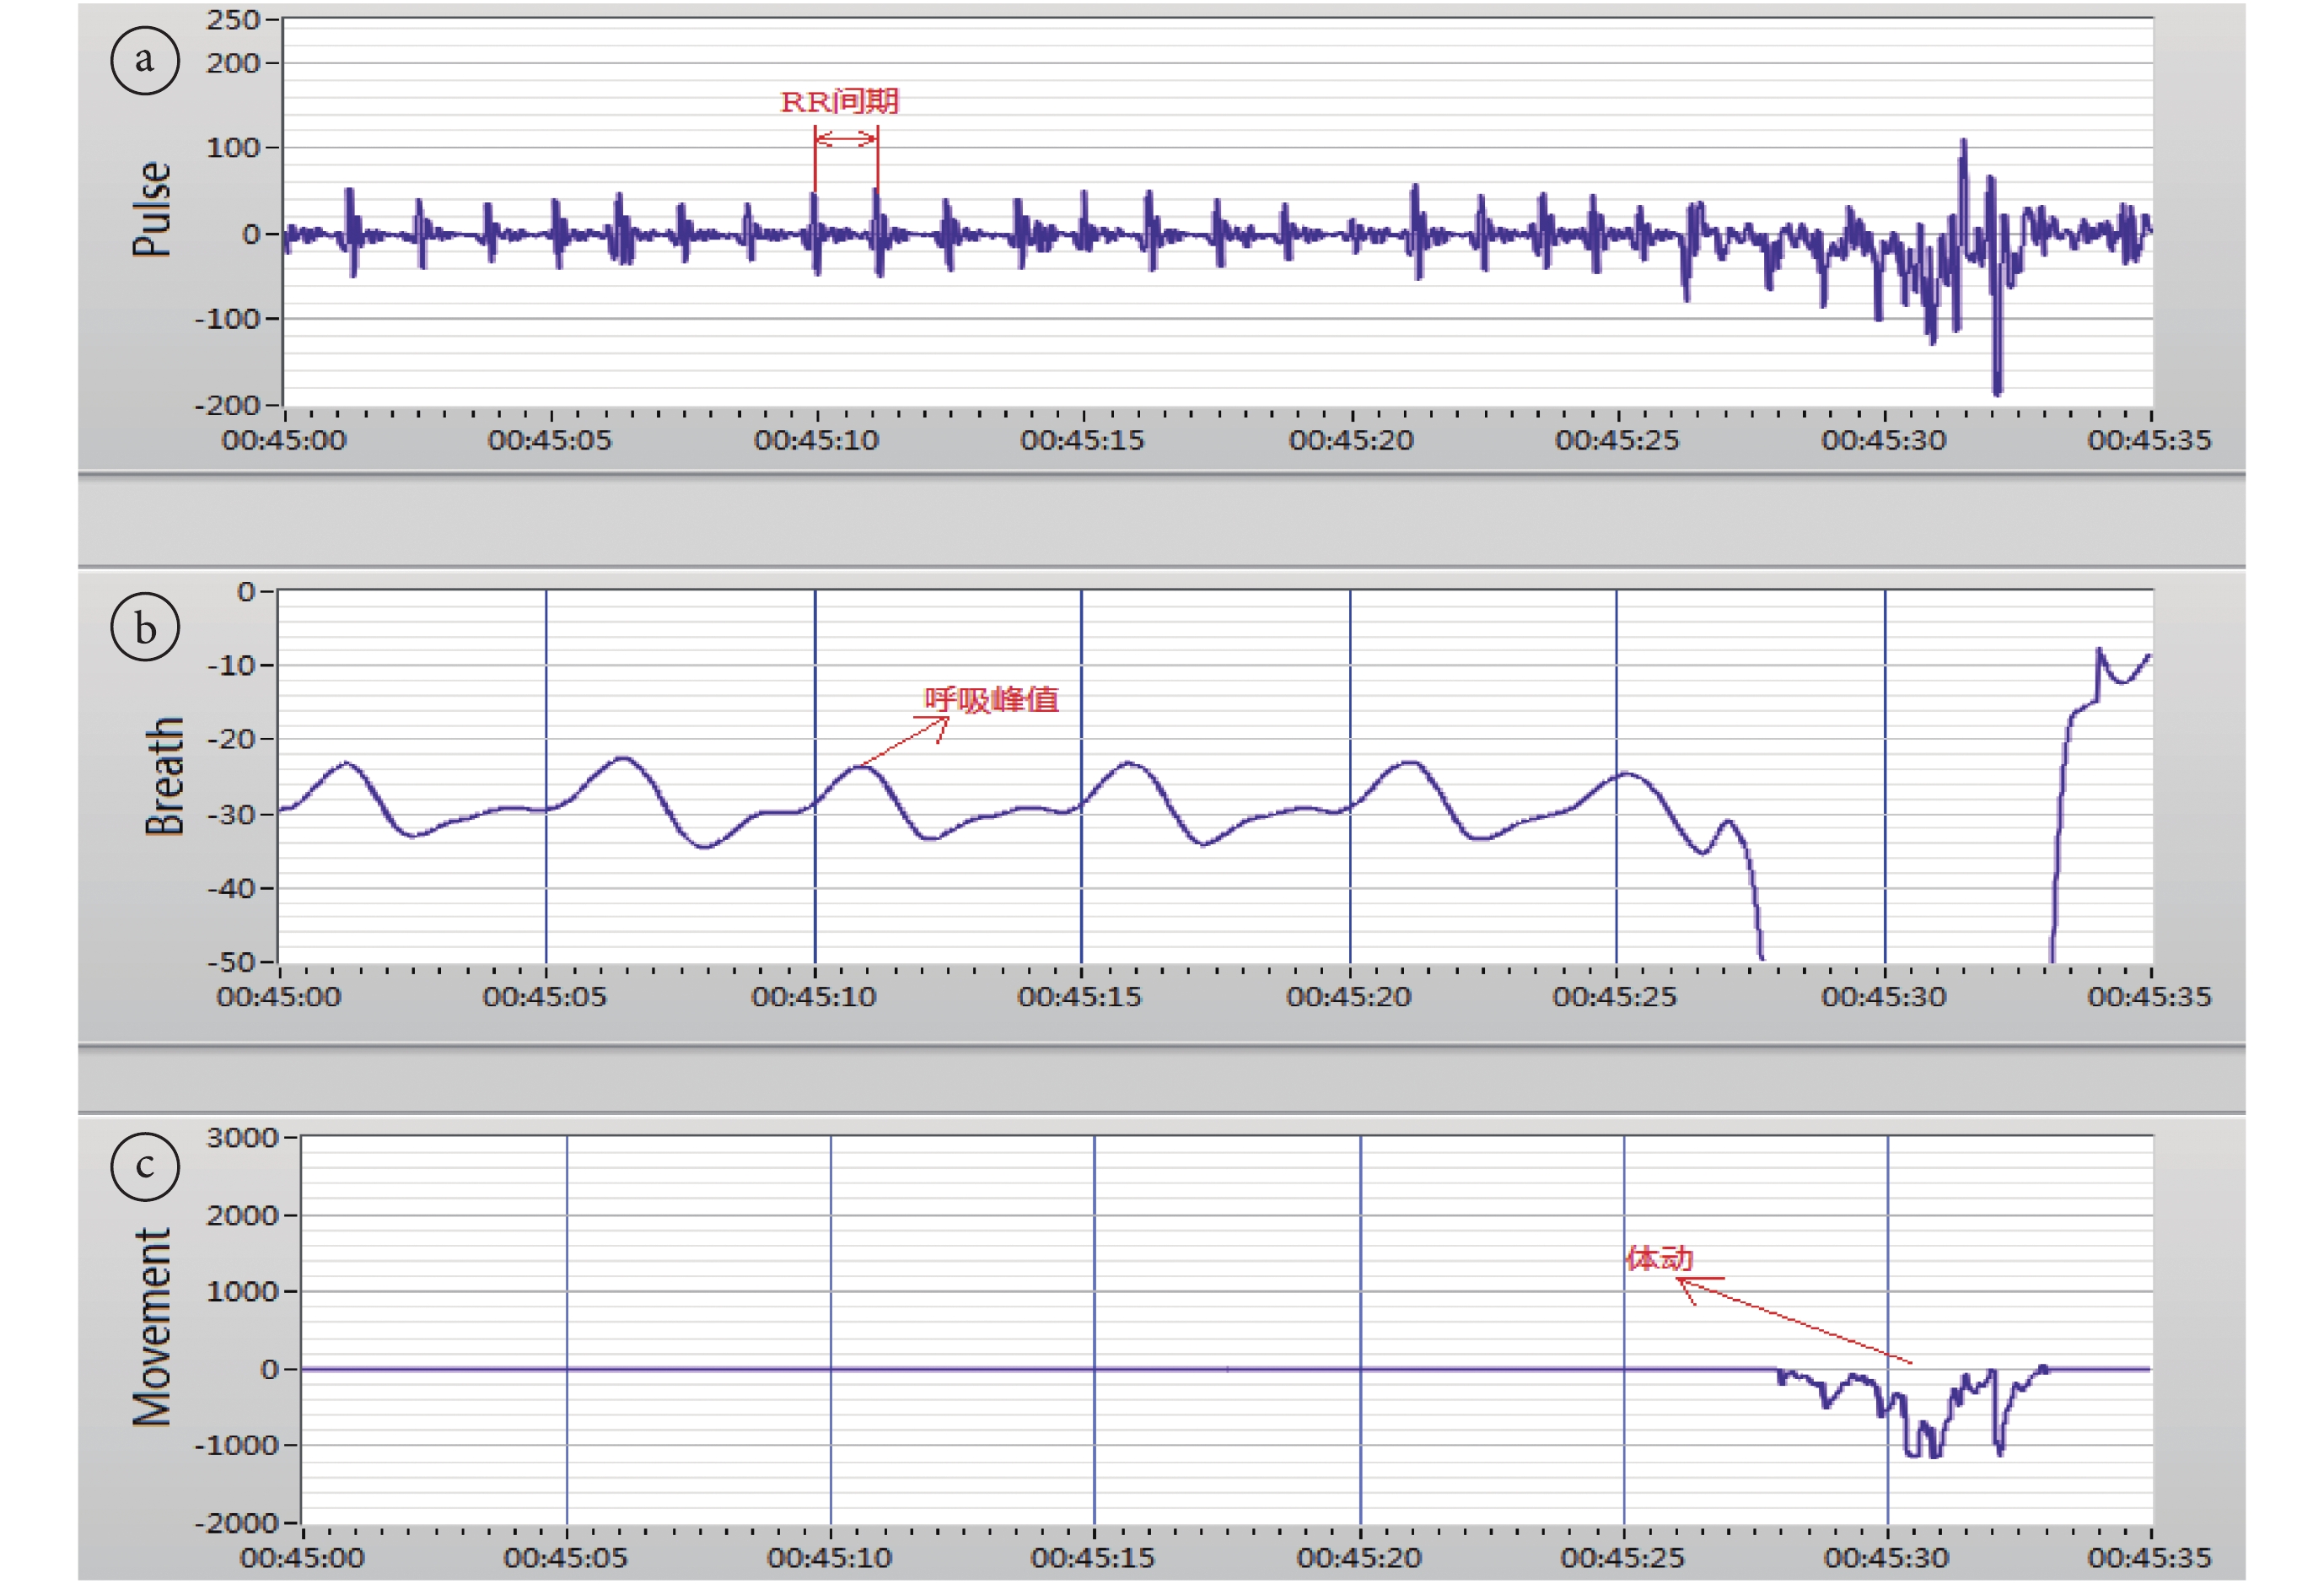Click 00:45:05 on the Pulse time axis
Screen dimensions: 2324x1584
coord(550,440)
